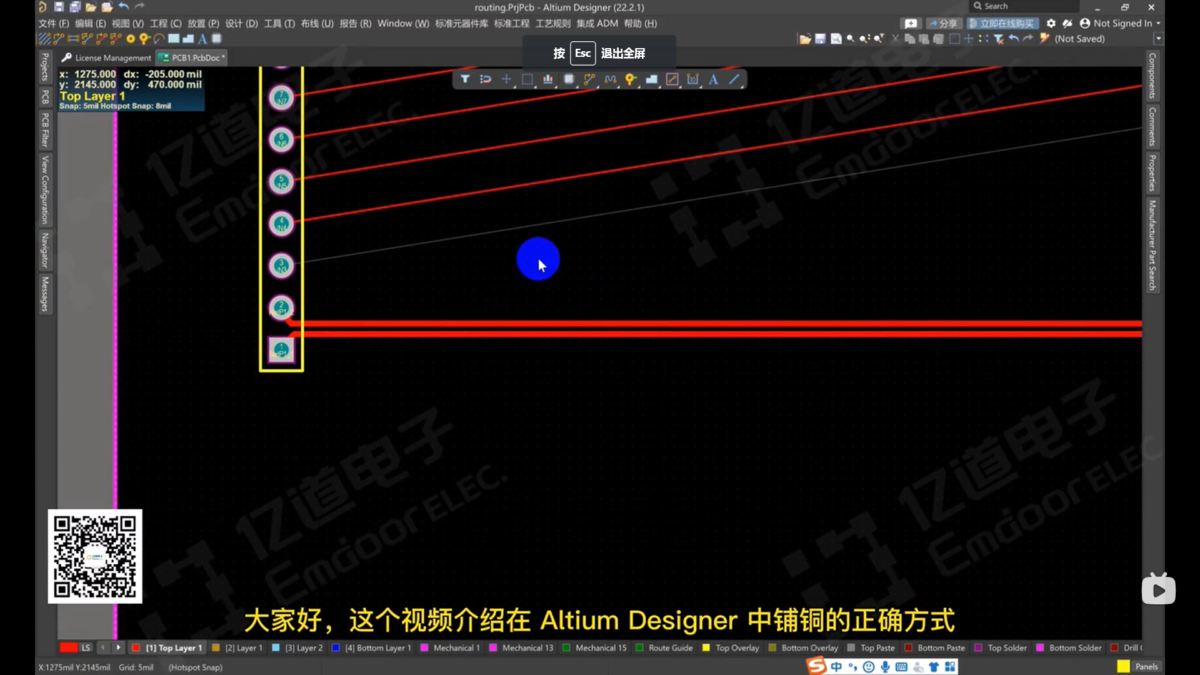Image resolution: width=1200 pixels, height=675 pixels.
Task: Select the Place Polygon Pour icon in the Active Bar
Action: point(651,79)
